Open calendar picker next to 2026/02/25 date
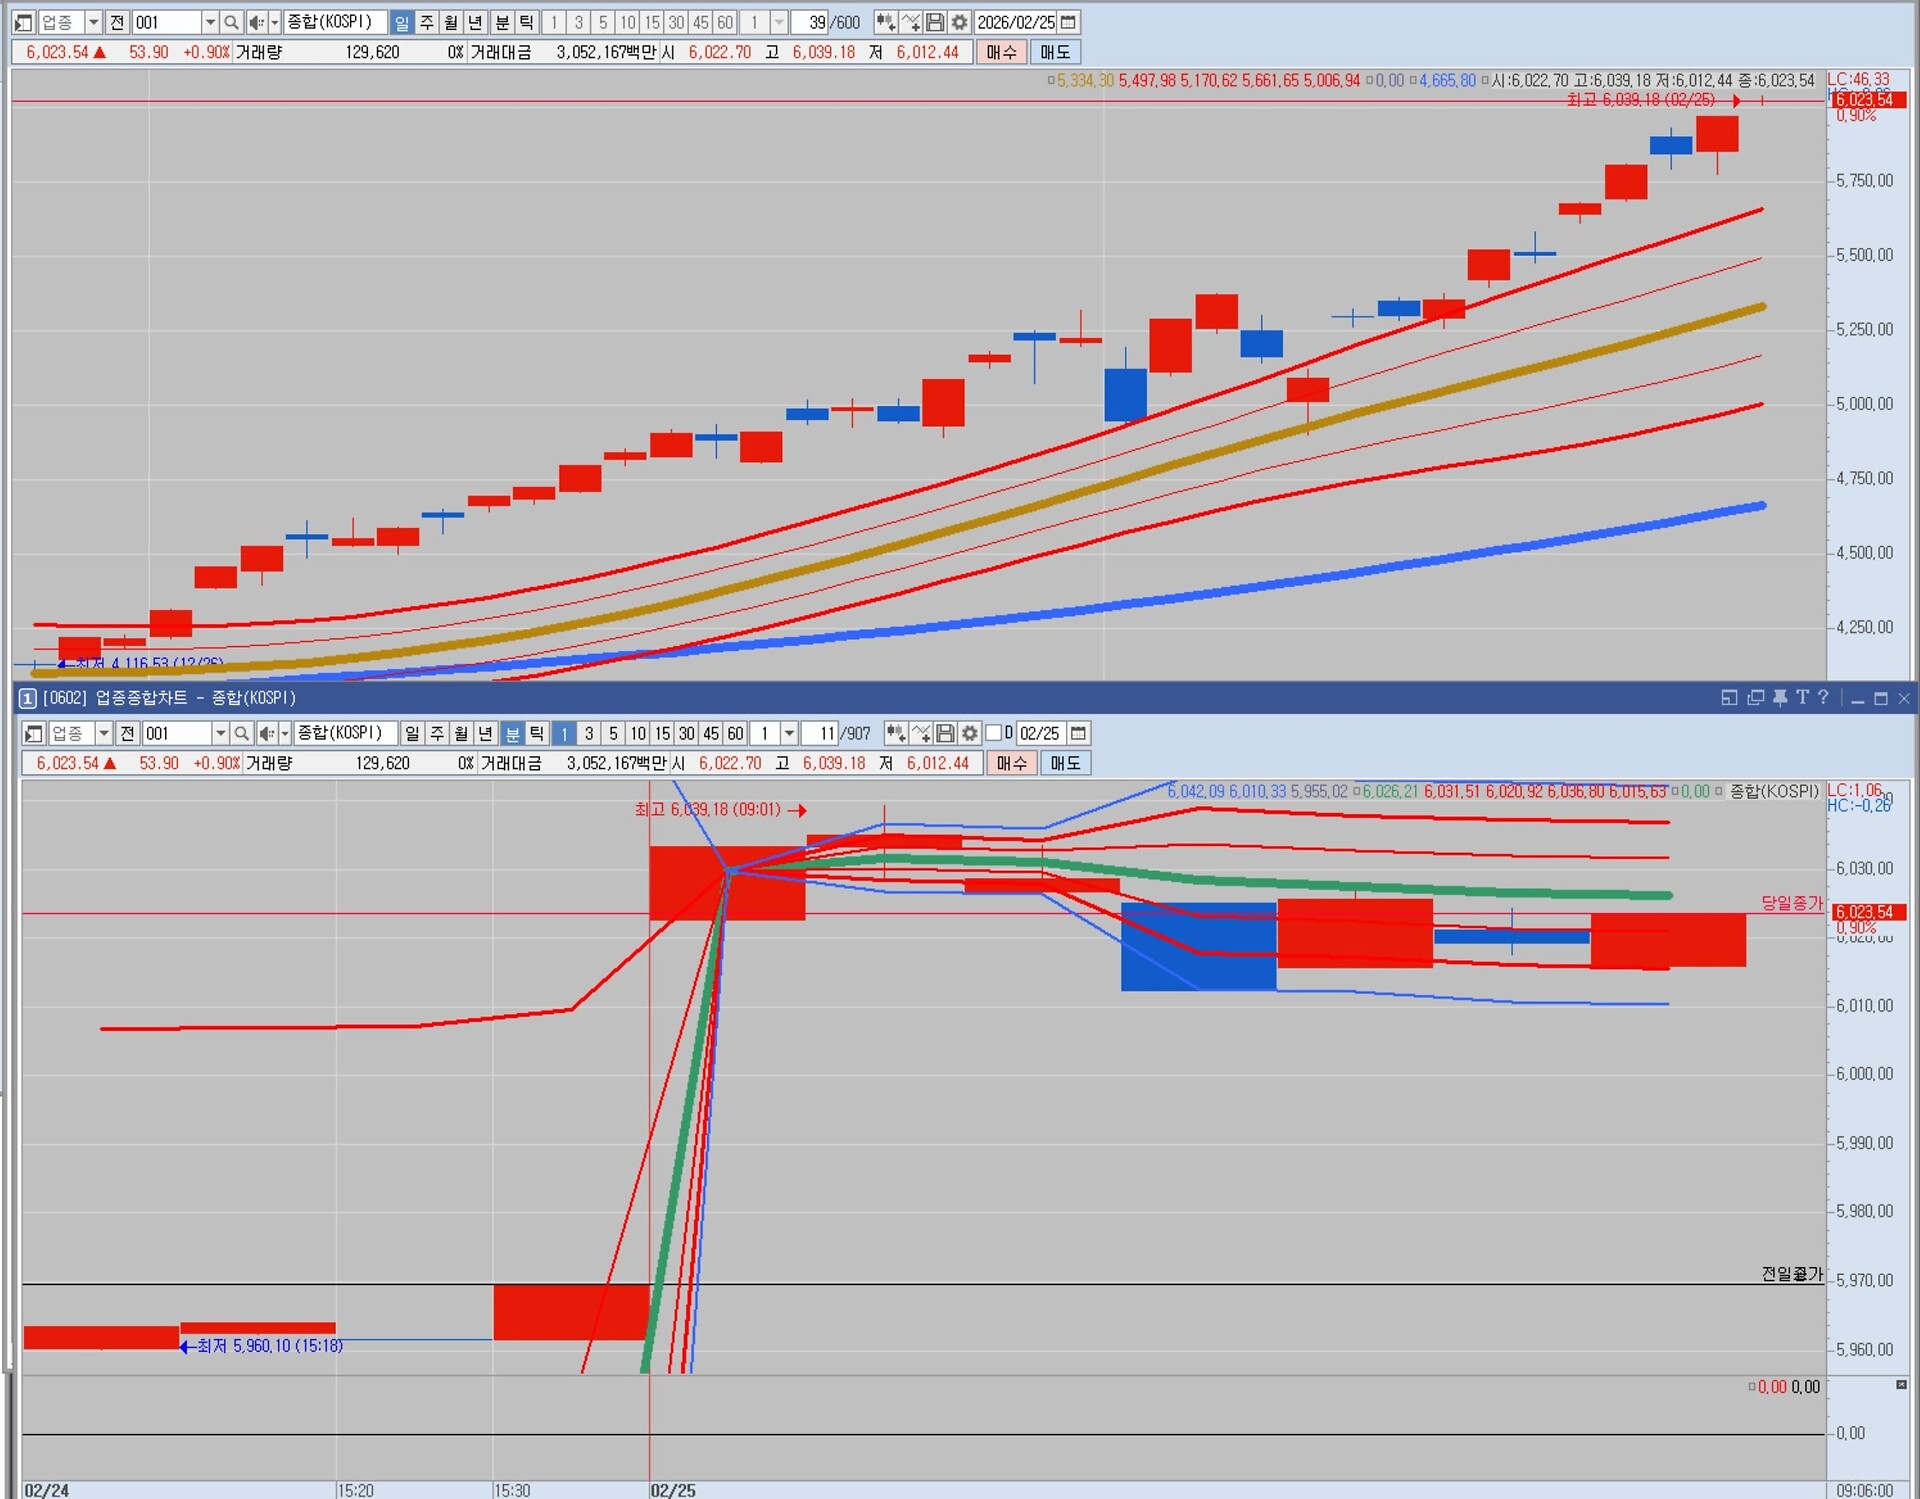Screen dimensions: 1920x1499 click(1069, 22)
